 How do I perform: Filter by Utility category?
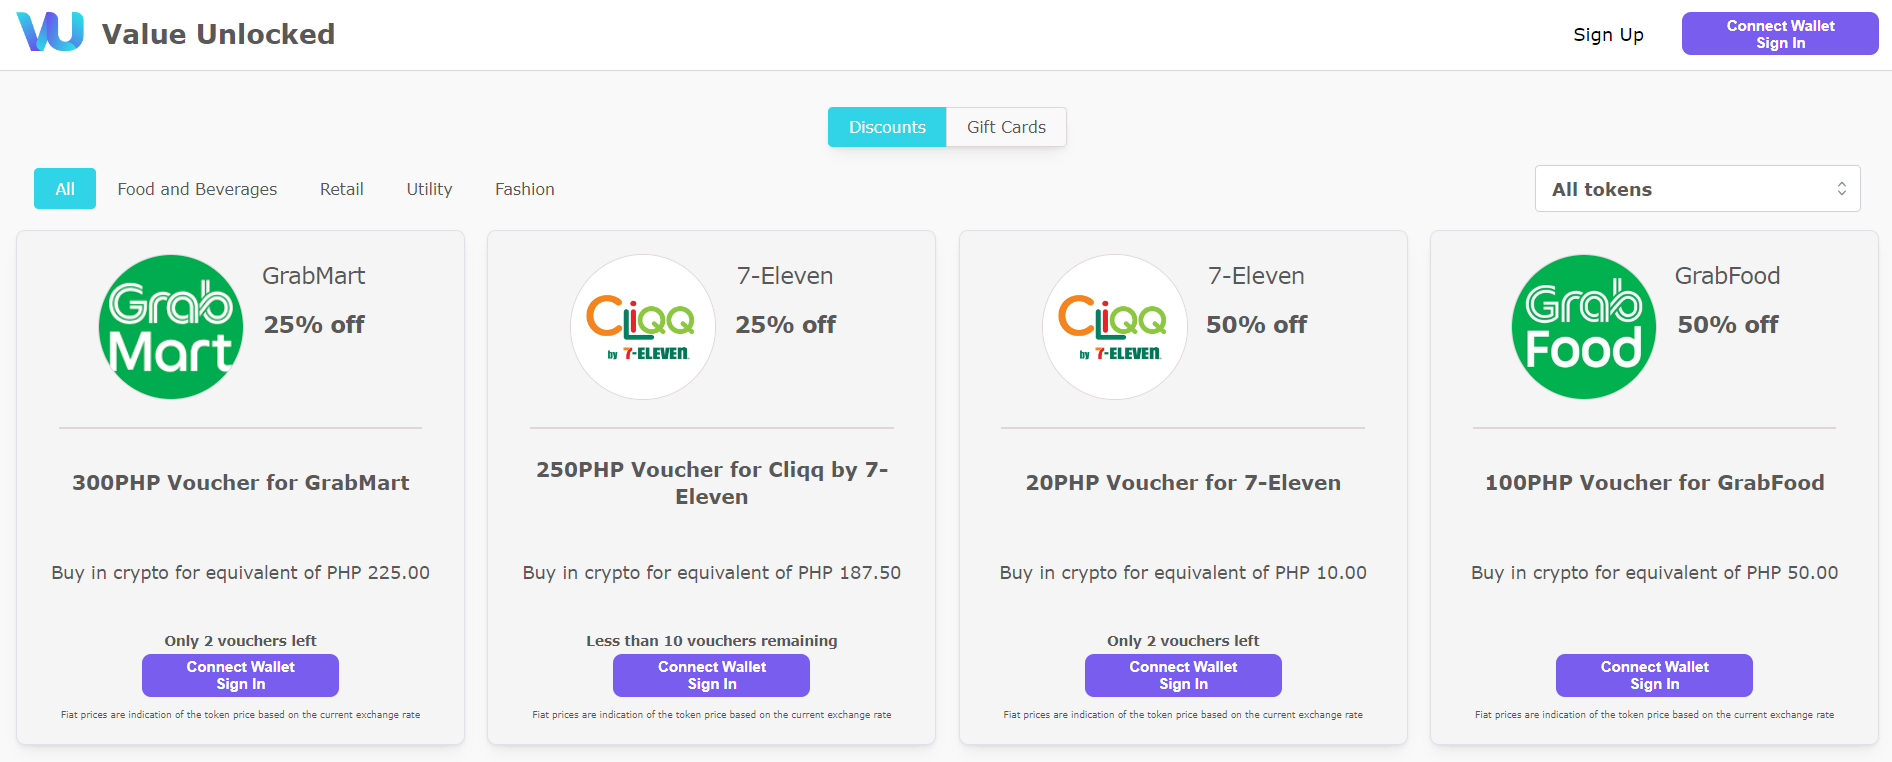[x=429, y=189]
